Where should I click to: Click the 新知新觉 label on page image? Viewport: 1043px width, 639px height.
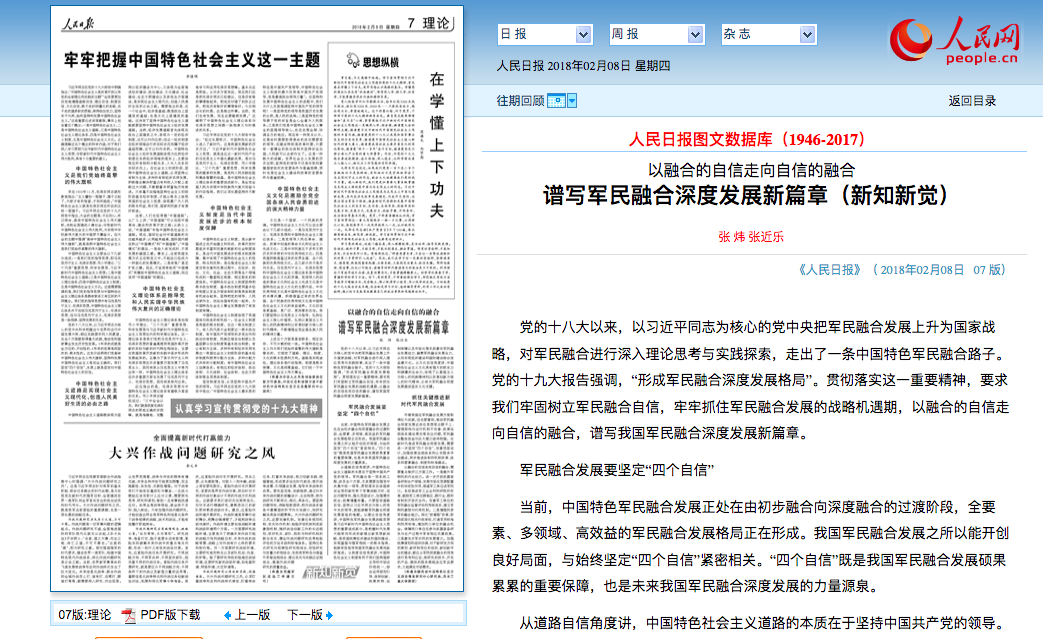pyautogui.click(x=331, y=573)
